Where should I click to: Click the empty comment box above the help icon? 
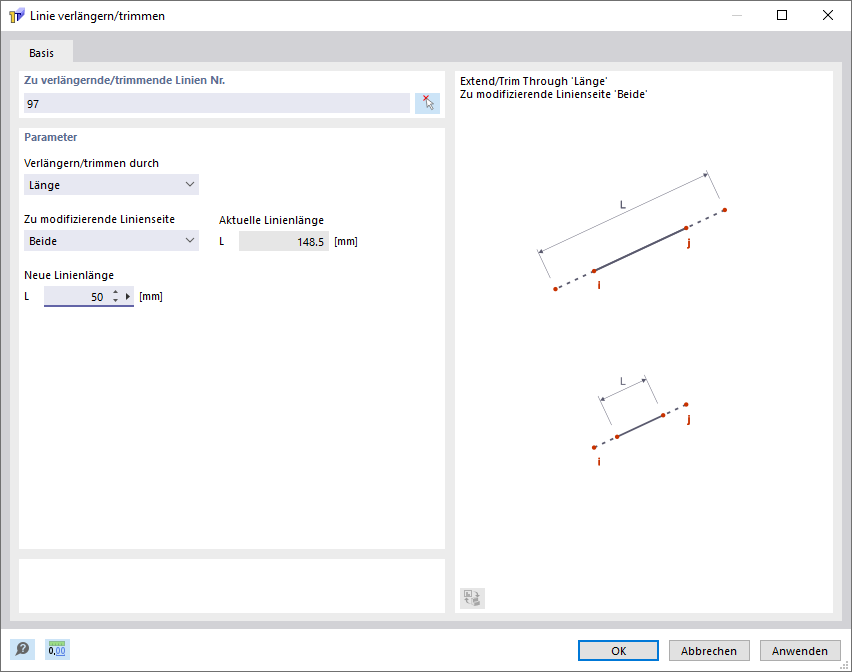pyautogui.click(x=232, y=586)
